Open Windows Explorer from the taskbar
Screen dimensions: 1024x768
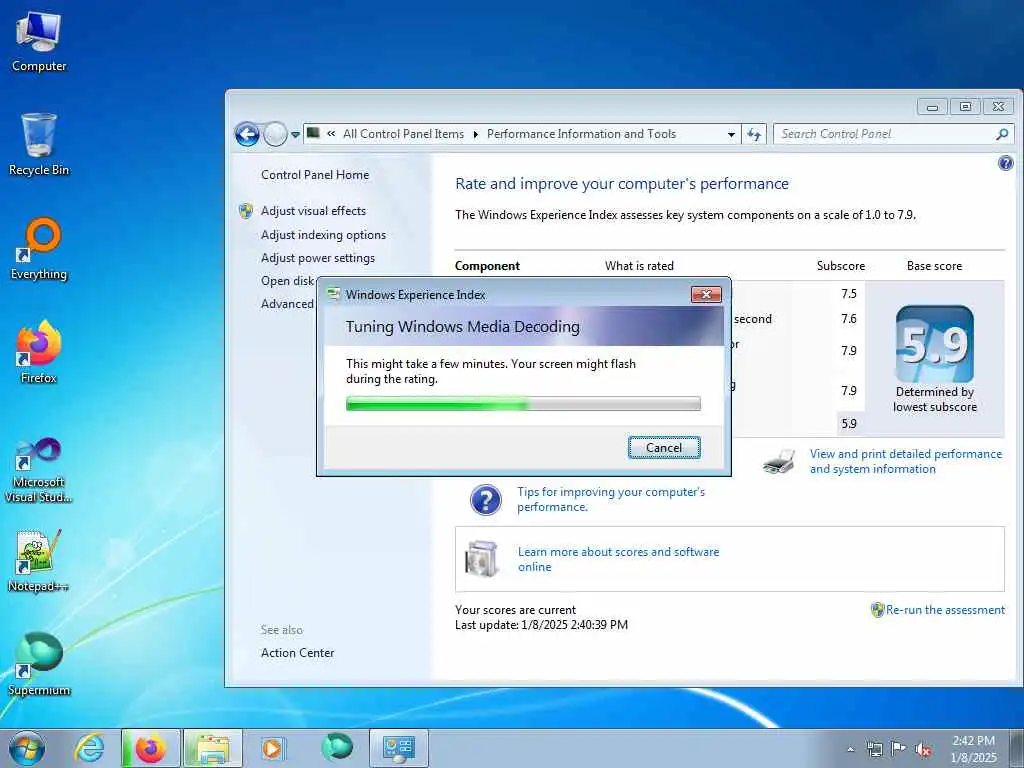click(x=213, y=748)
